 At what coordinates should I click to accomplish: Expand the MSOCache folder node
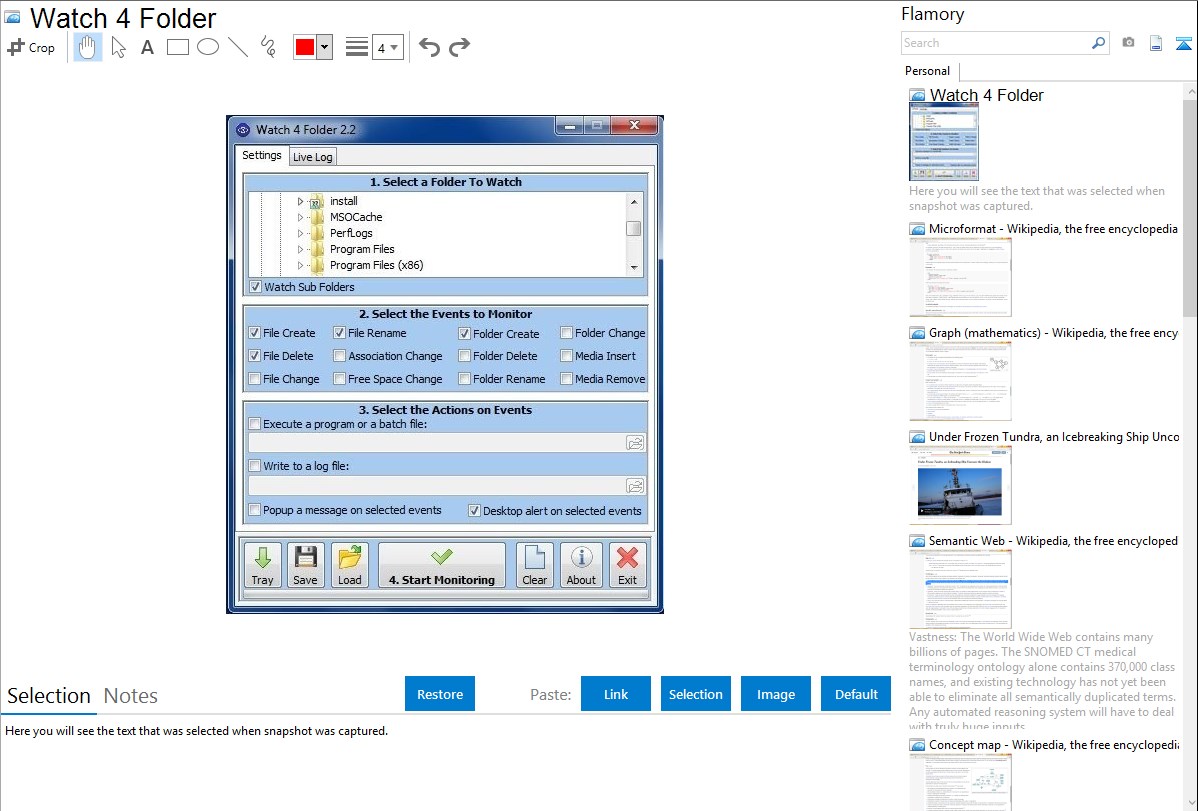300,217
